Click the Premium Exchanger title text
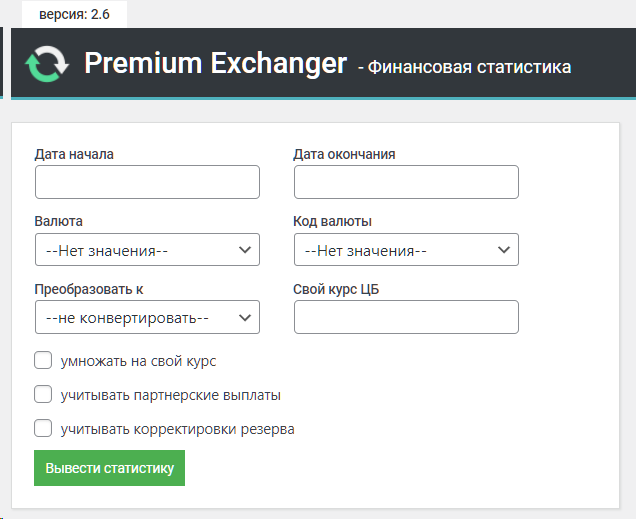 pos(215,63)
